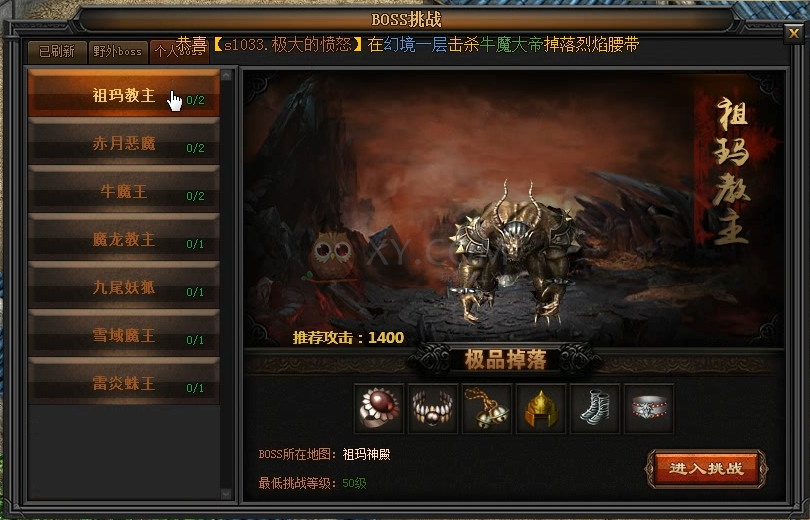Switch to the 已刷新 tab

tap(57, 52)
